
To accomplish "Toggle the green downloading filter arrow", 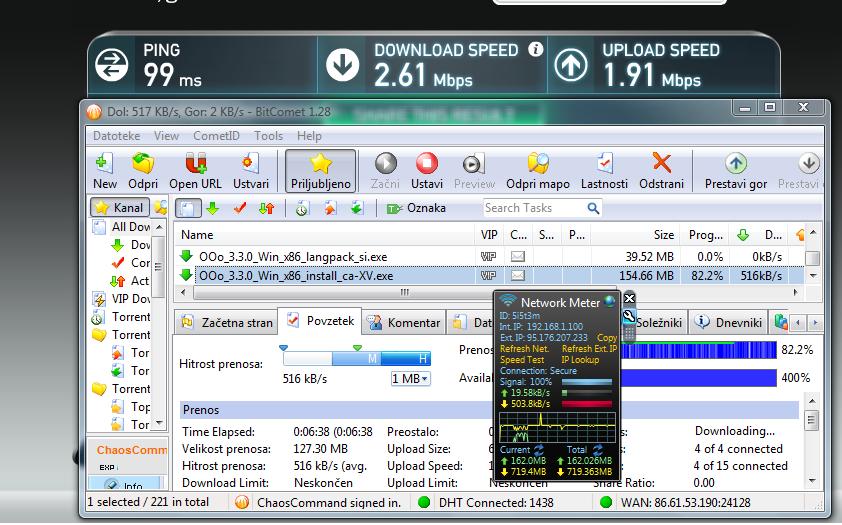I will pyautogui.click(x=212, y=209).
